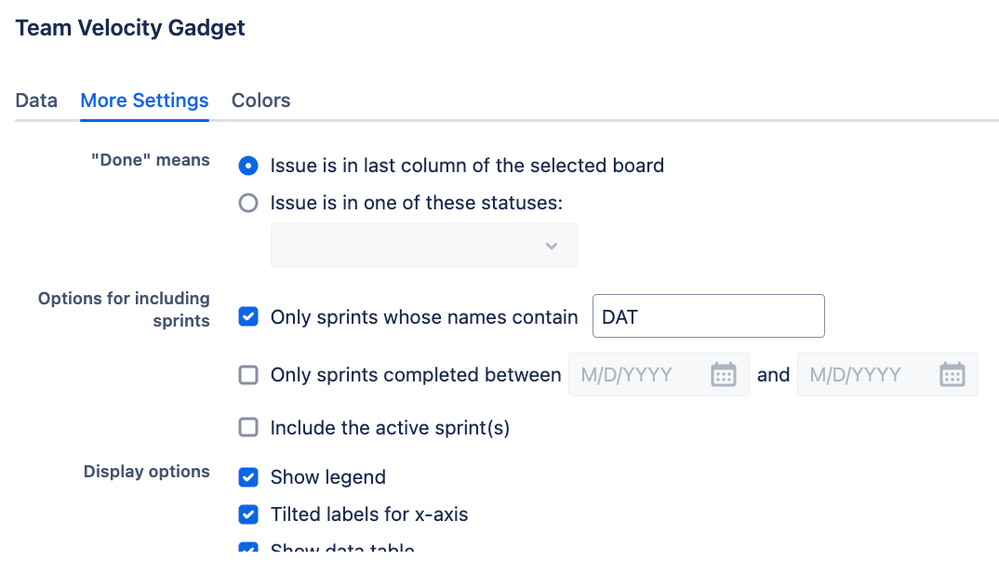Viewport: 999px width, 562px height.
Task: Select 'Issue is in last column' radio button
Action: click(248, 166)
